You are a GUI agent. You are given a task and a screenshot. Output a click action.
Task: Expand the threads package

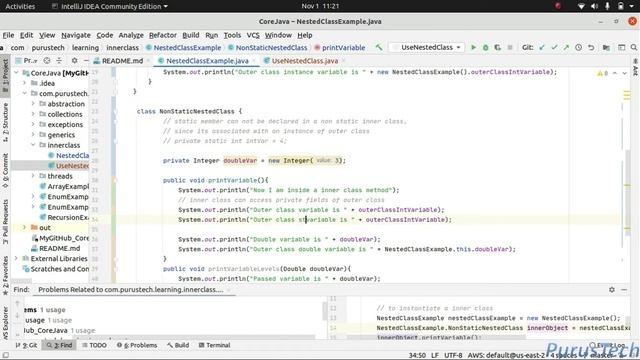(x=33, y=176)
